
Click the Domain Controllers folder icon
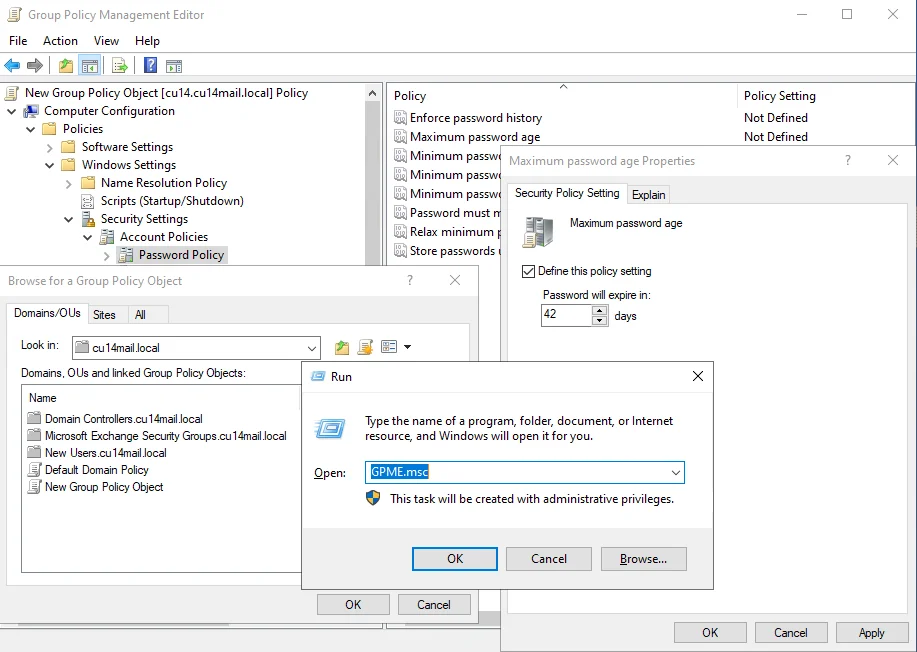pyautogui.click(x=35, y=419)
